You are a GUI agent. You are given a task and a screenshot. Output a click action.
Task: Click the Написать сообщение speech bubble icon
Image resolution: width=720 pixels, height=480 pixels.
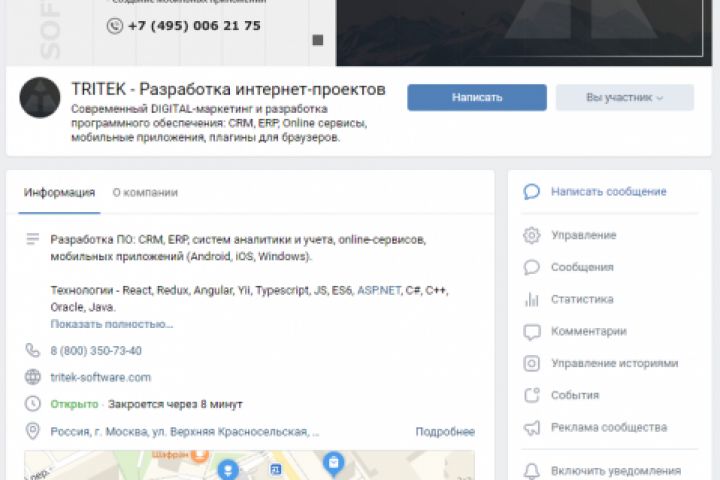[x=531, y=192]
